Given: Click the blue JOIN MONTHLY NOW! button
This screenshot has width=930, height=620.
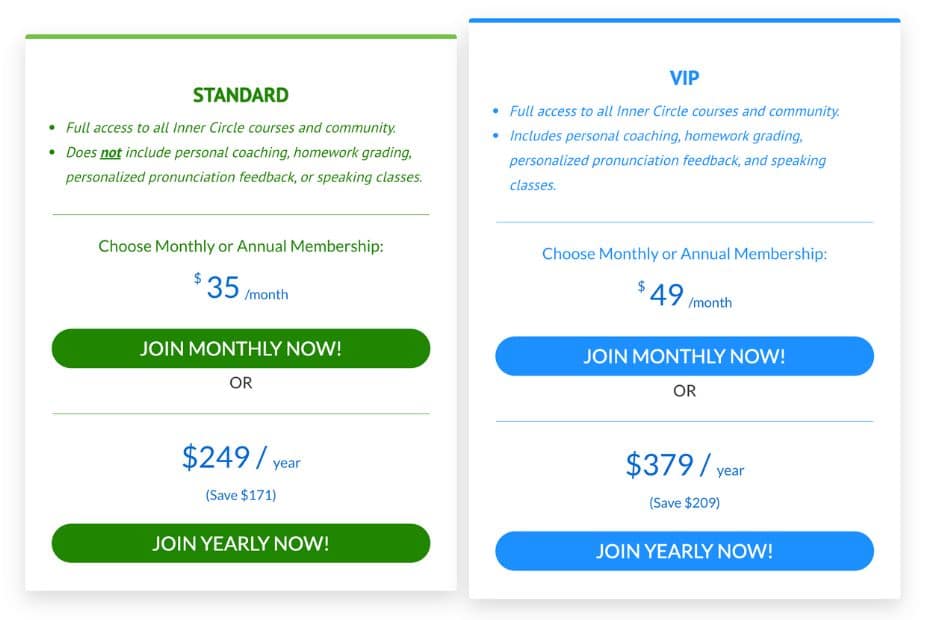Looking at the screenshot, I should click(x=684, y=356).
